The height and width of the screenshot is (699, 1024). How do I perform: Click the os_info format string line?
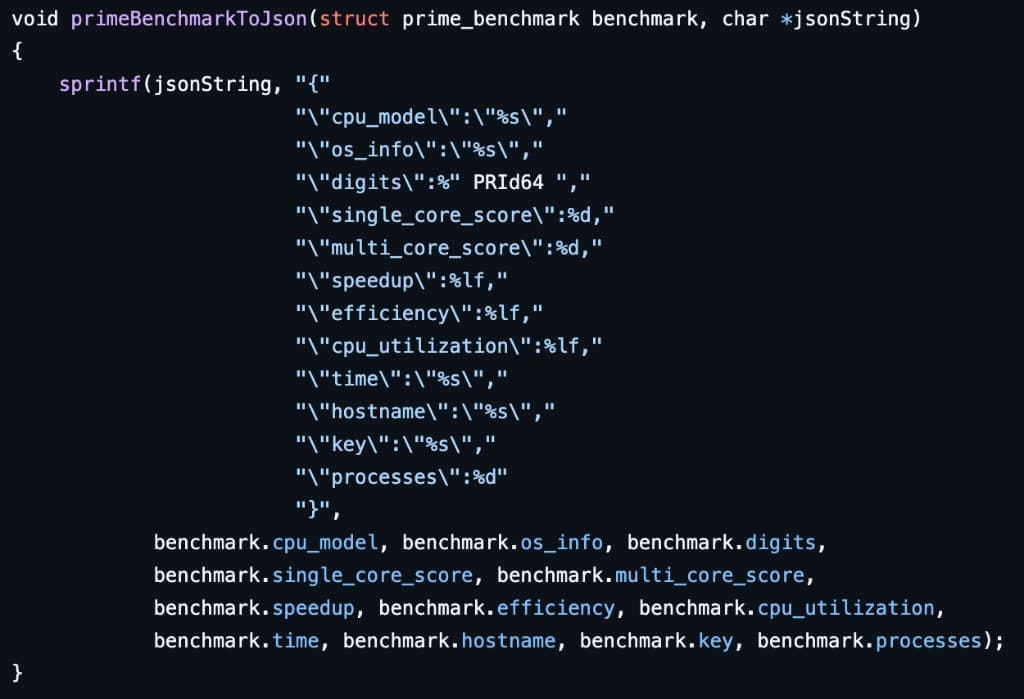419,150
